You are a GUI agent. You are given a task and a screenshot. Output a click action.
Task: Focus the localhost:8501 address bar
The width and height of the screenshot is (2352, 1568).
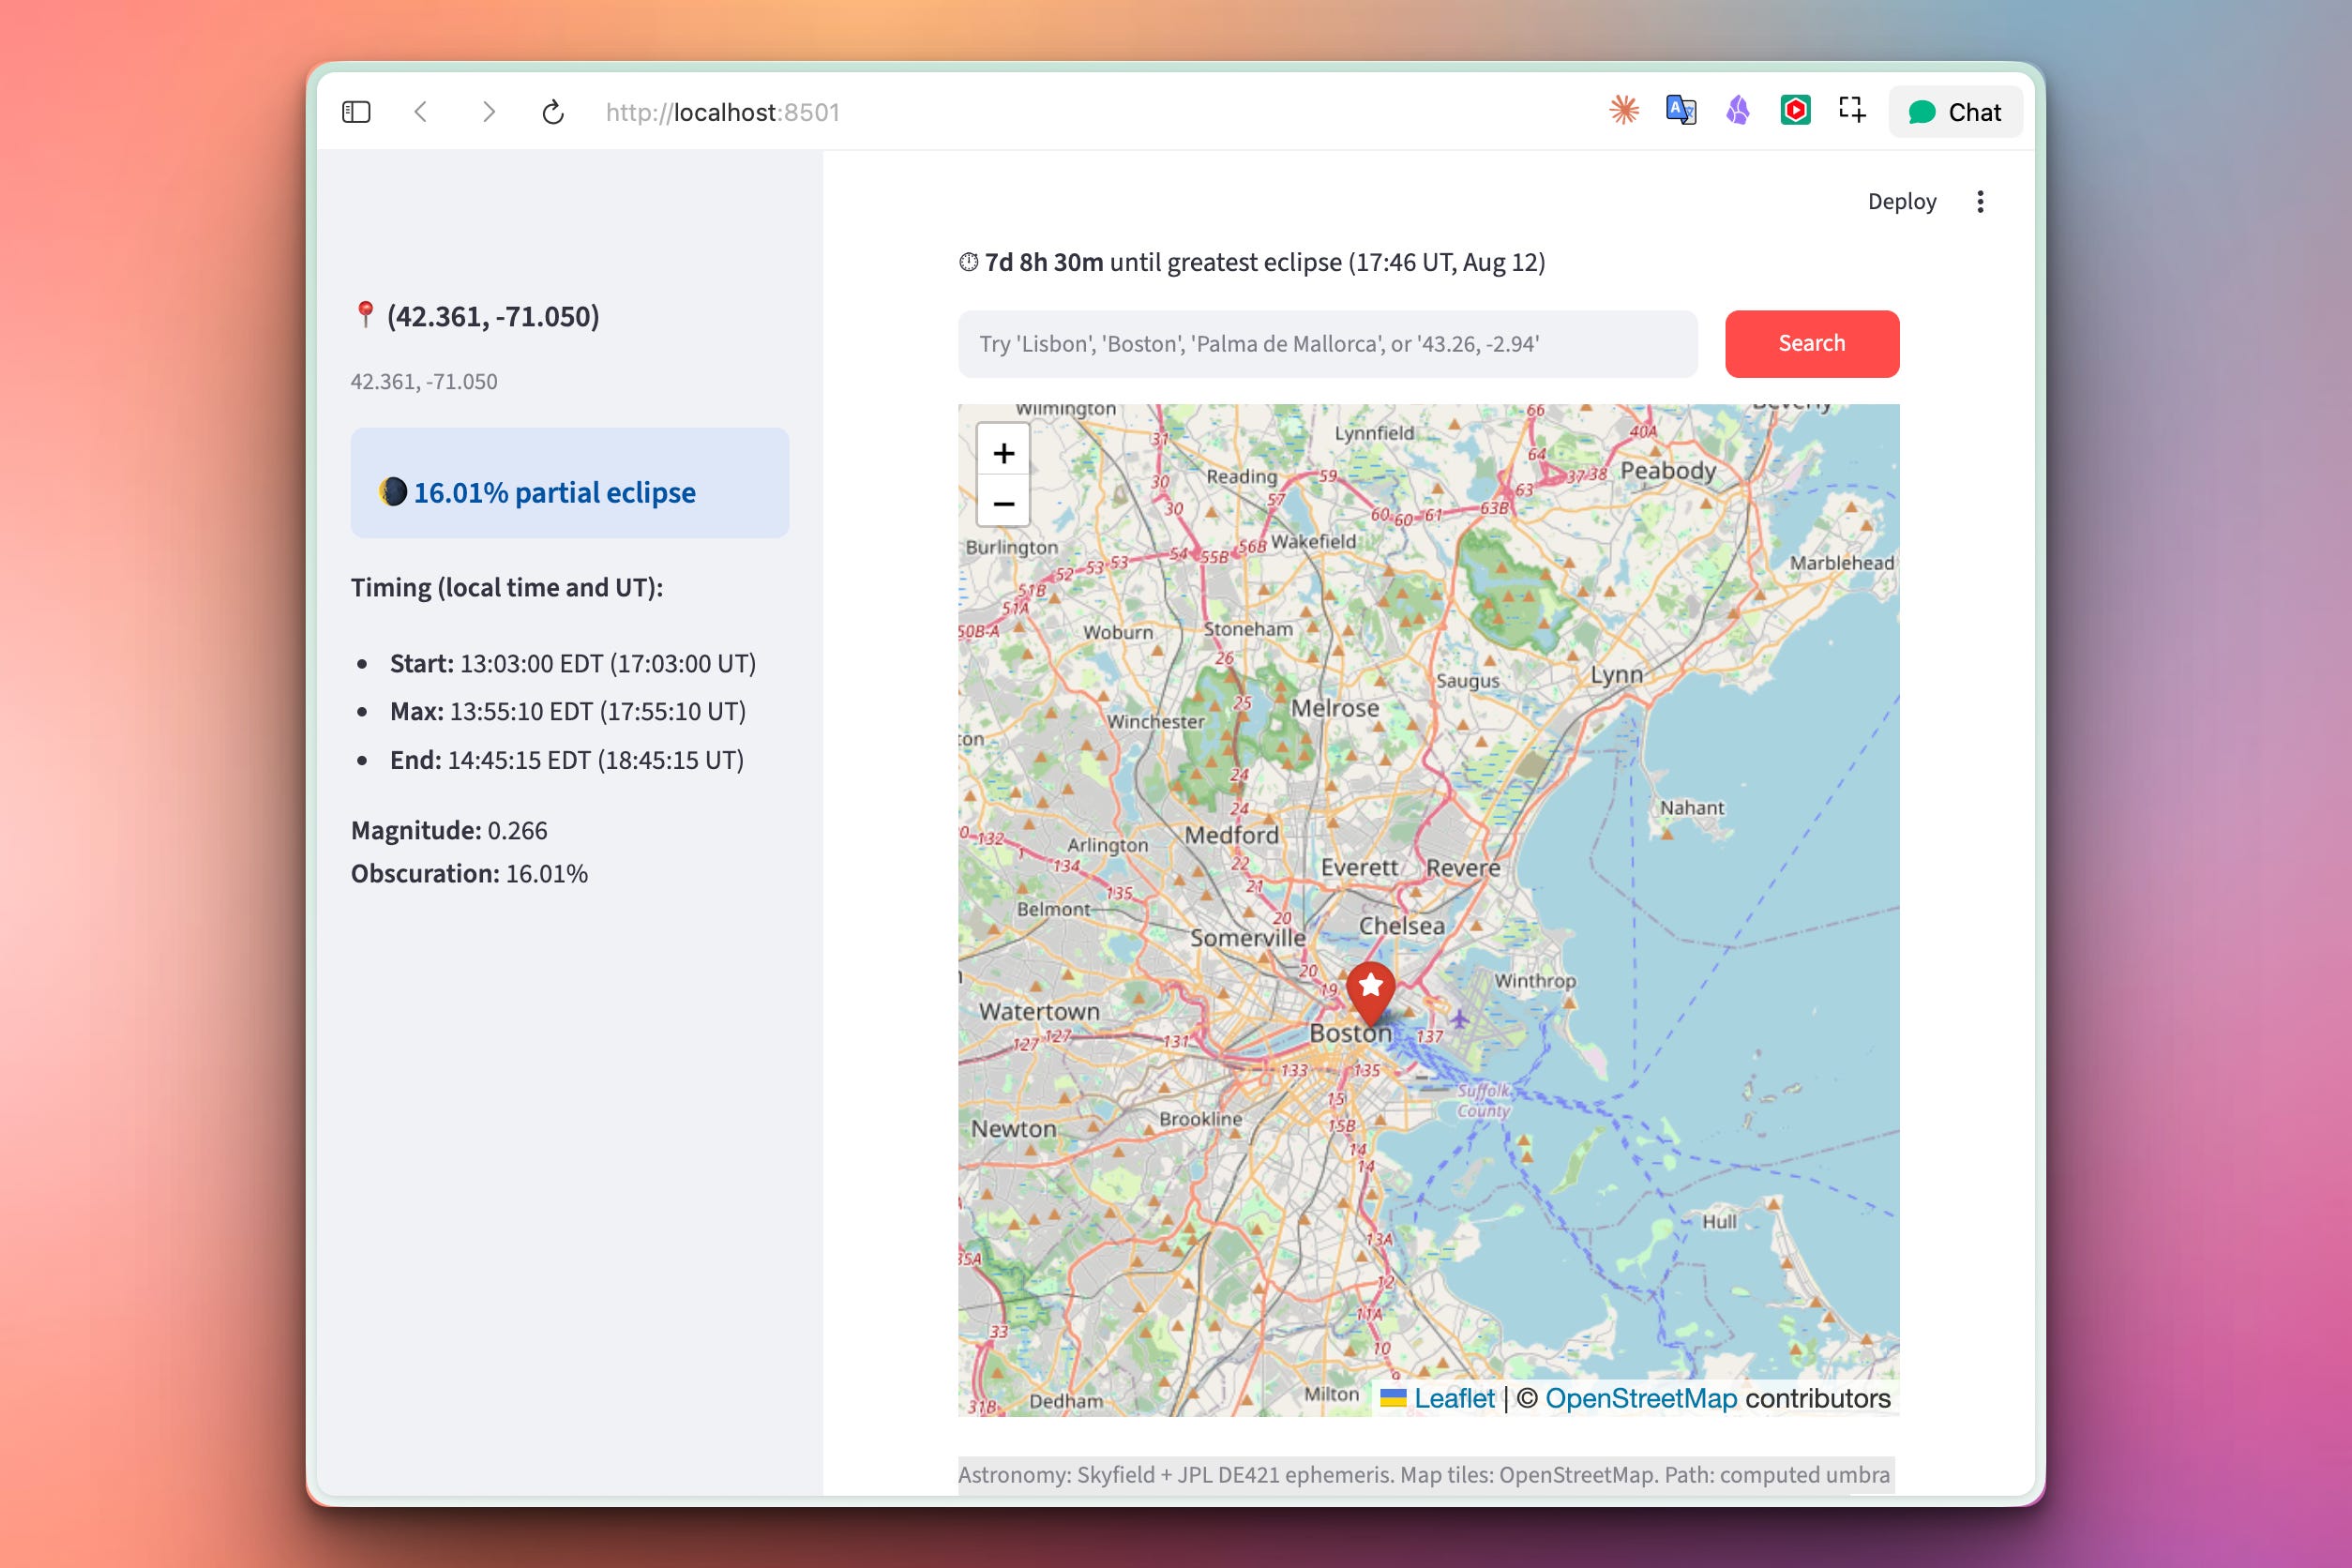(x=722, y=112)
